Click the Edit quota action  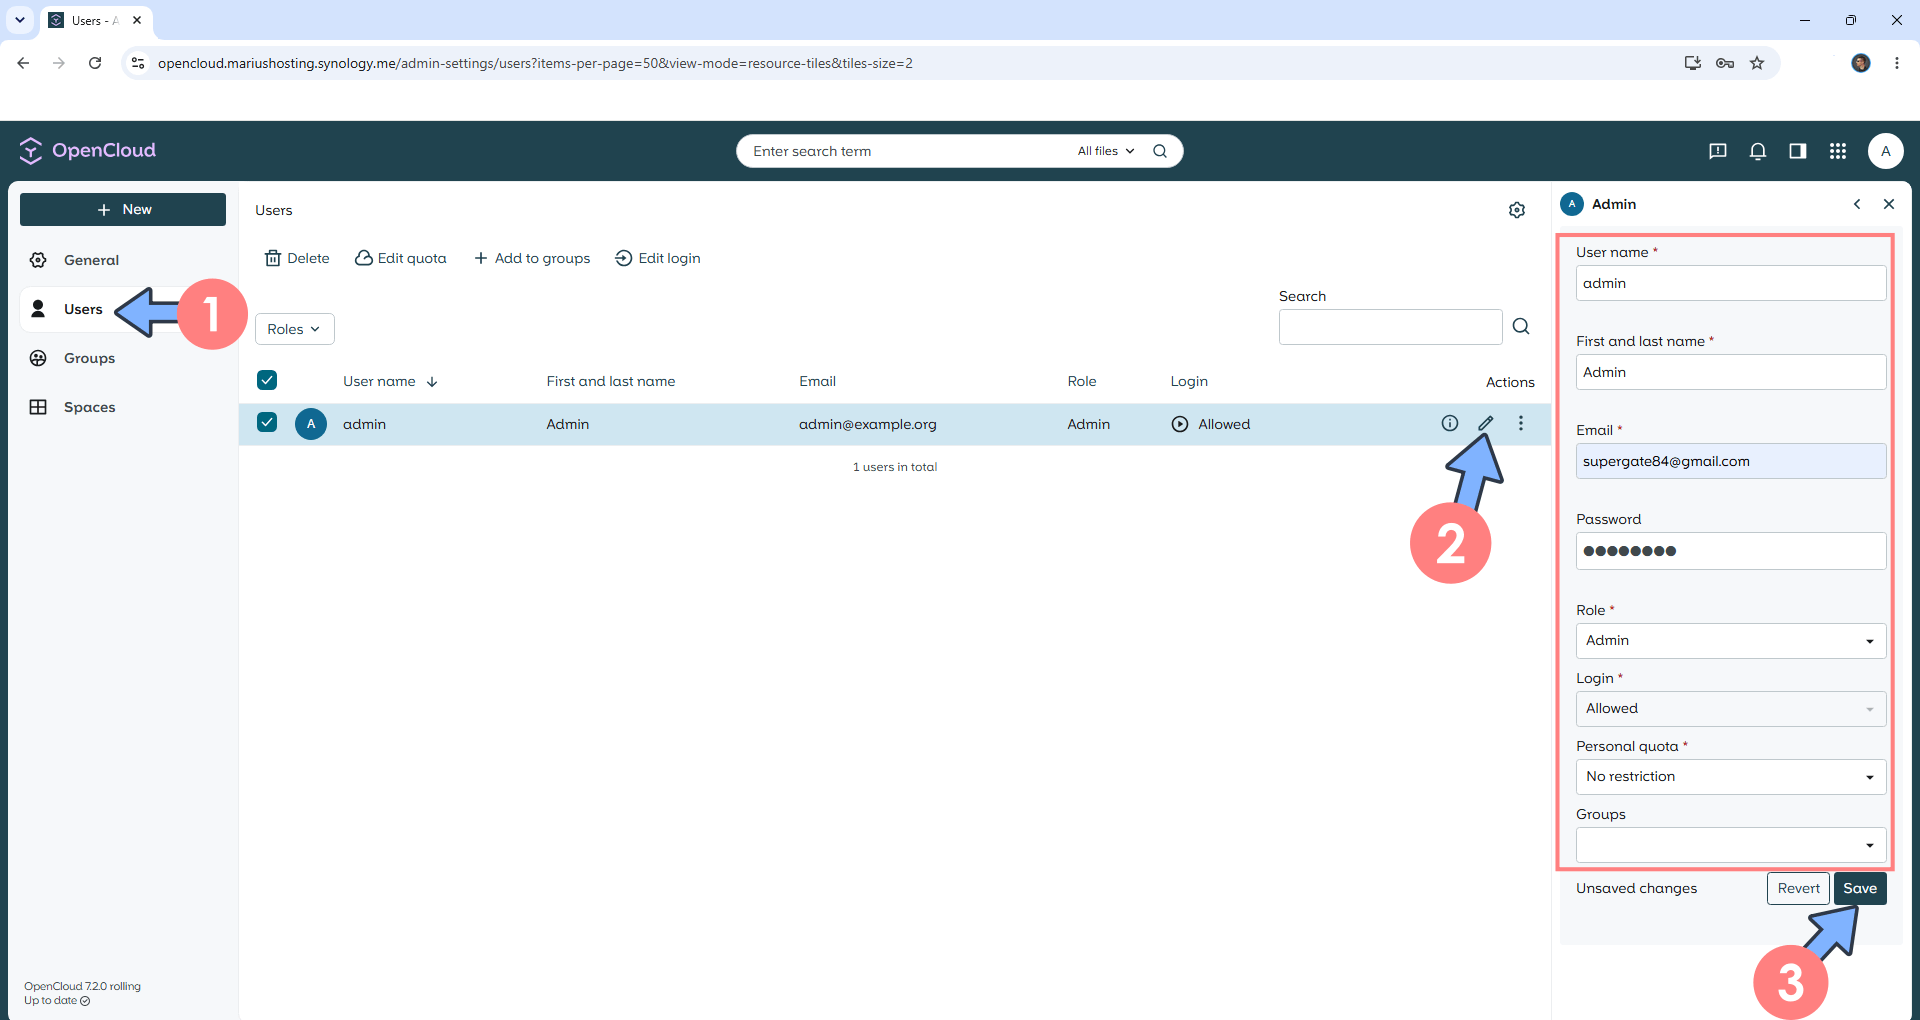(401, 258)
